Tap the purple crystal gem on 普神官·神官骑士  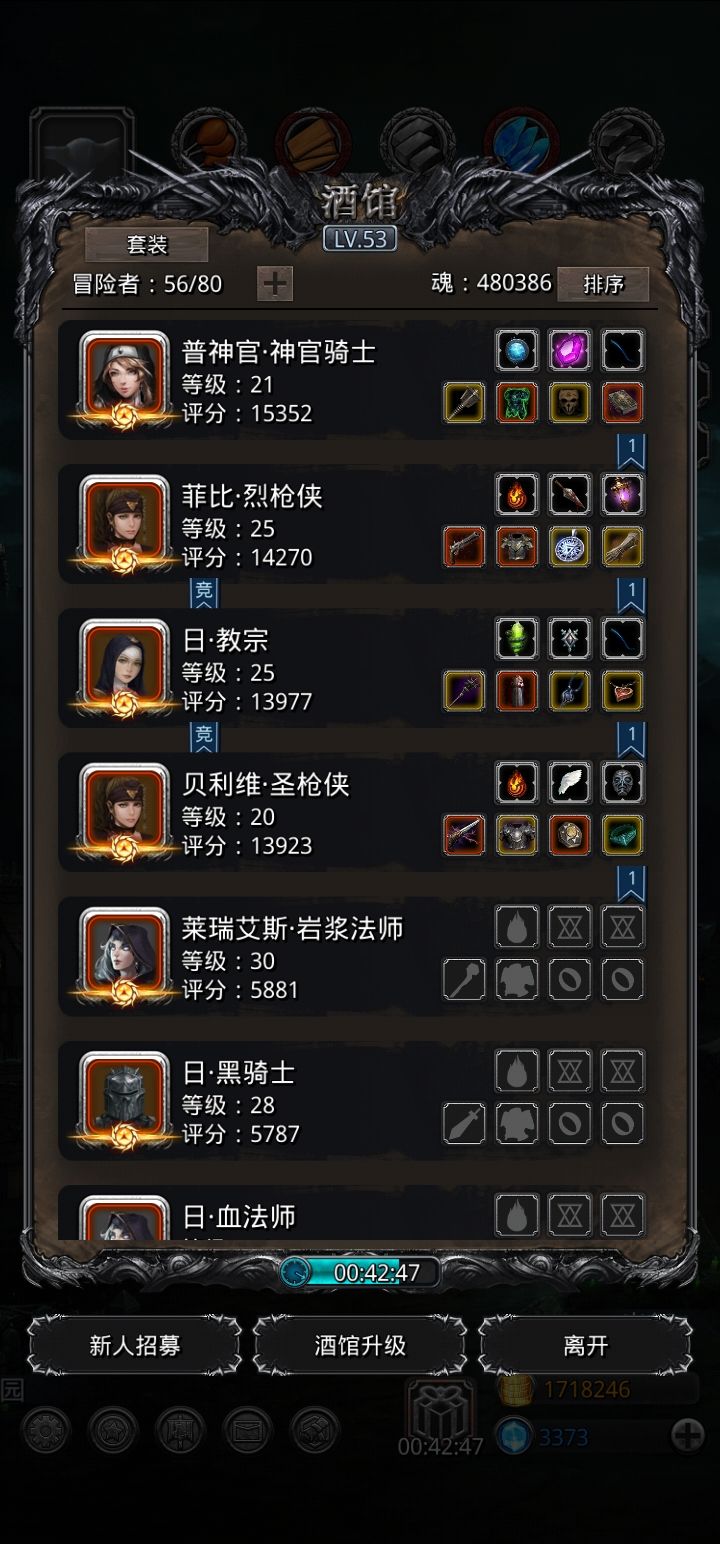click(x=570, y=350)
